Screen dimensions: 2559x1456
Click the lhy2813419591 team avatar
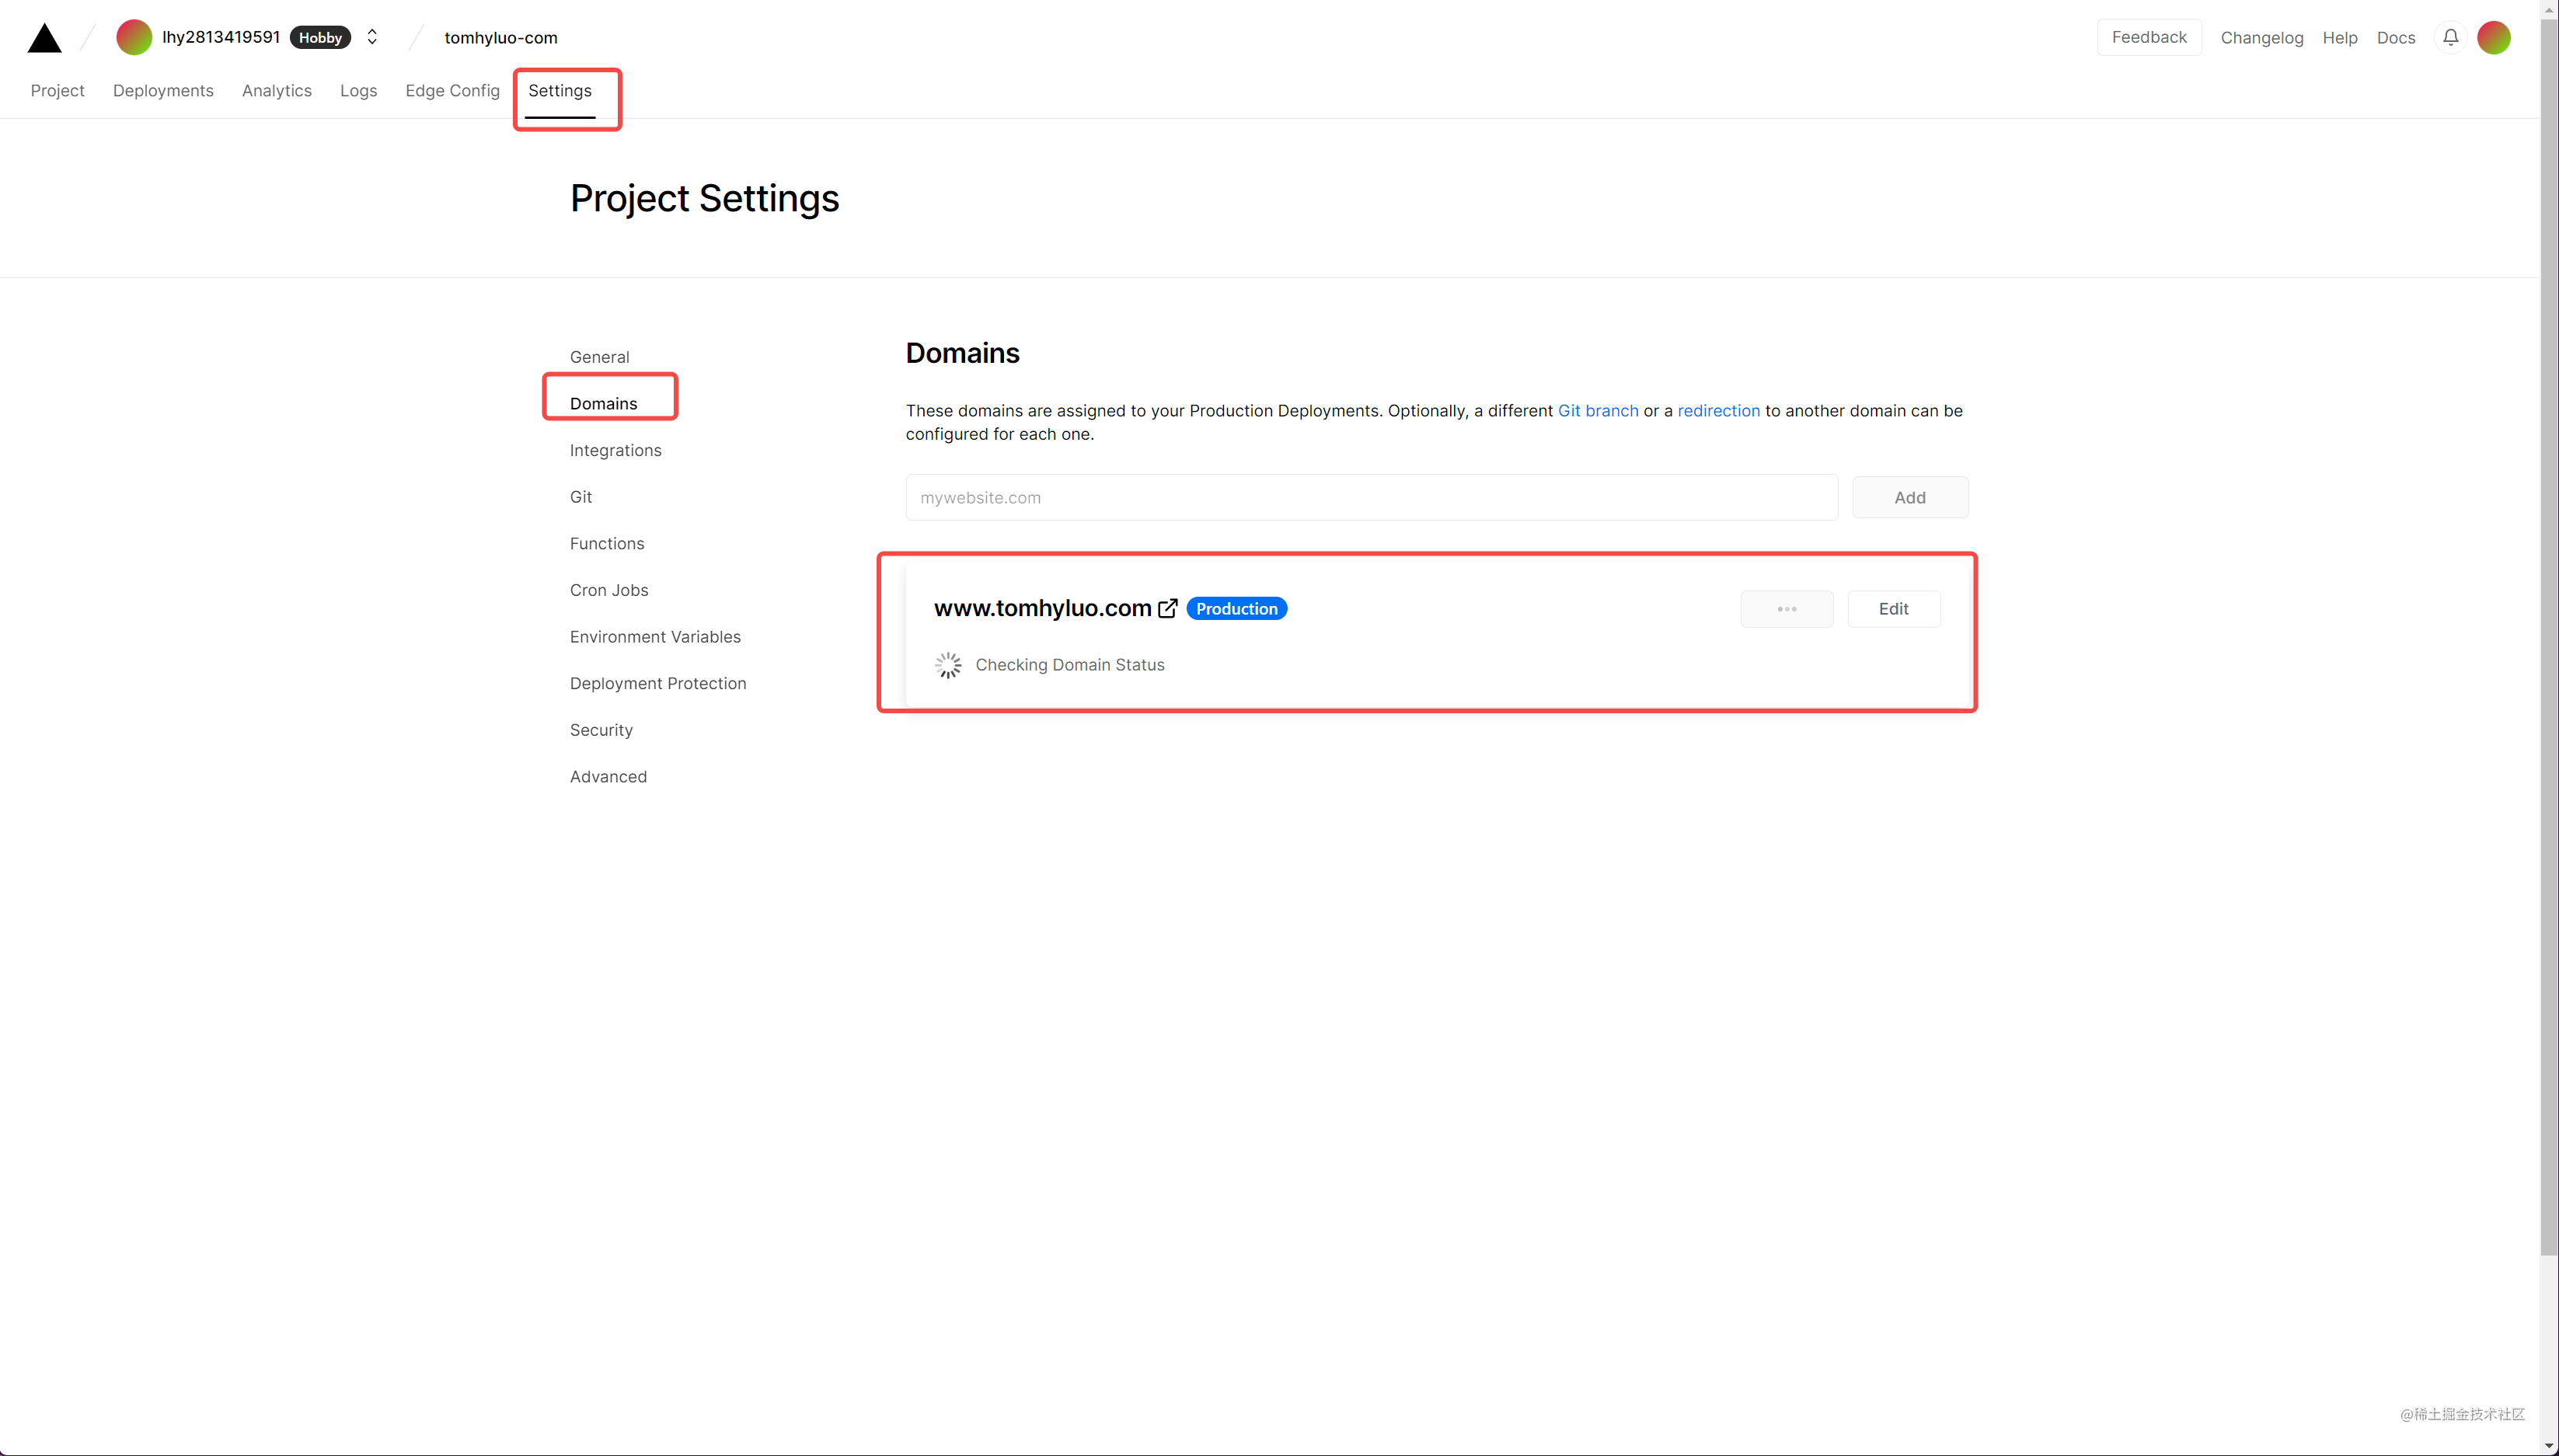point(134,37)
